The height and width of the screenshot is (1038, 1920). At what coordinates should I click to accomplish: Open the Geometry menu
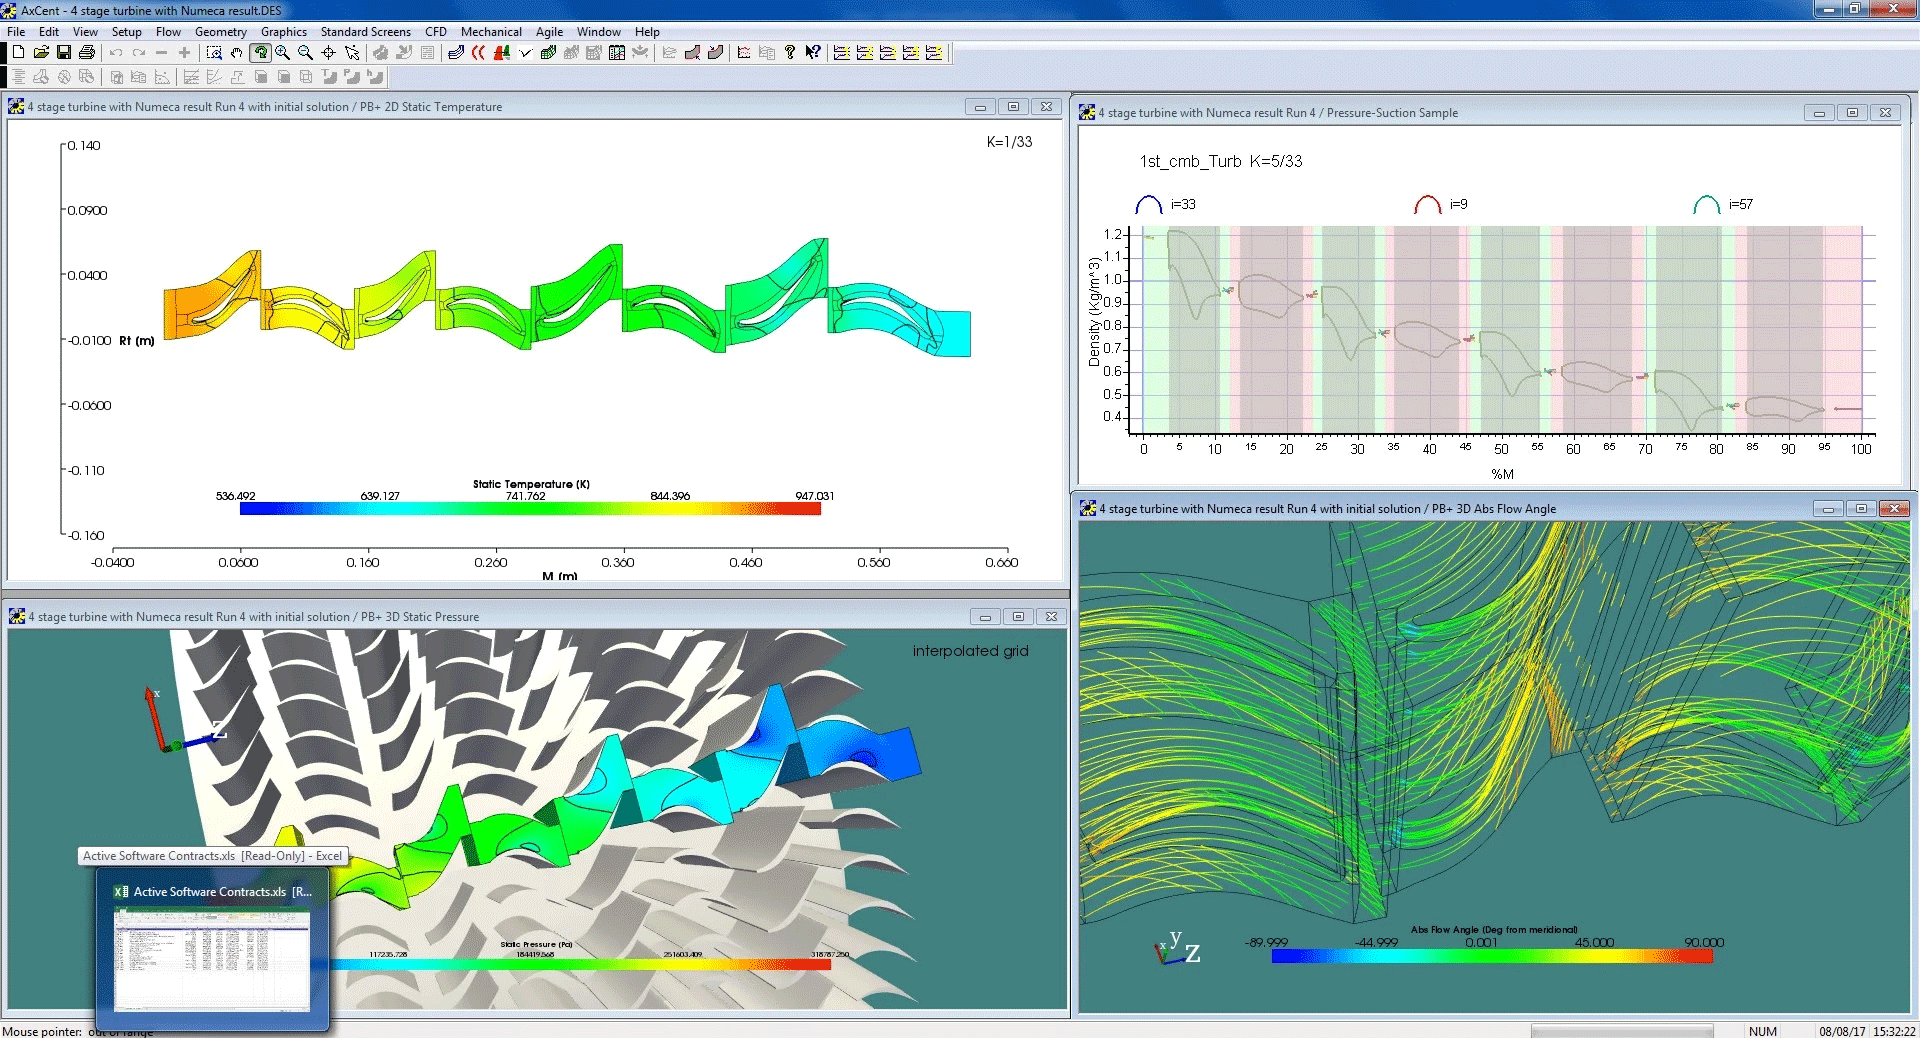click(220, 32)
